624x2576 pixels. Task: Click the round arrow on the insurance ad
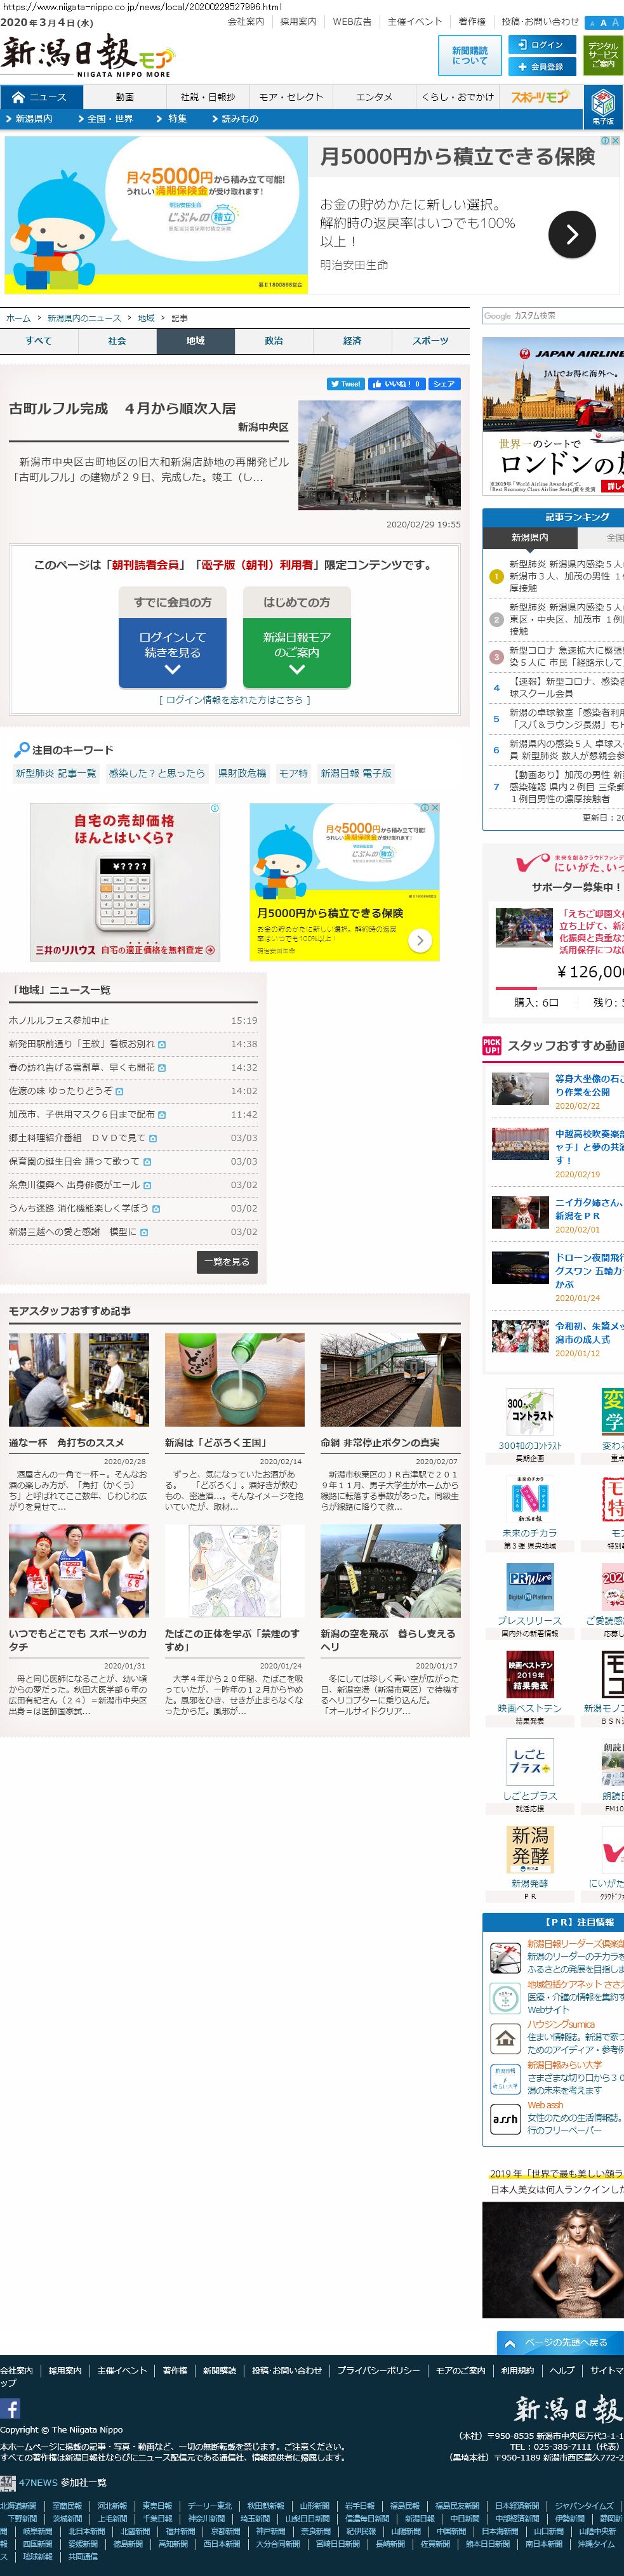click(x=571, y=236)
